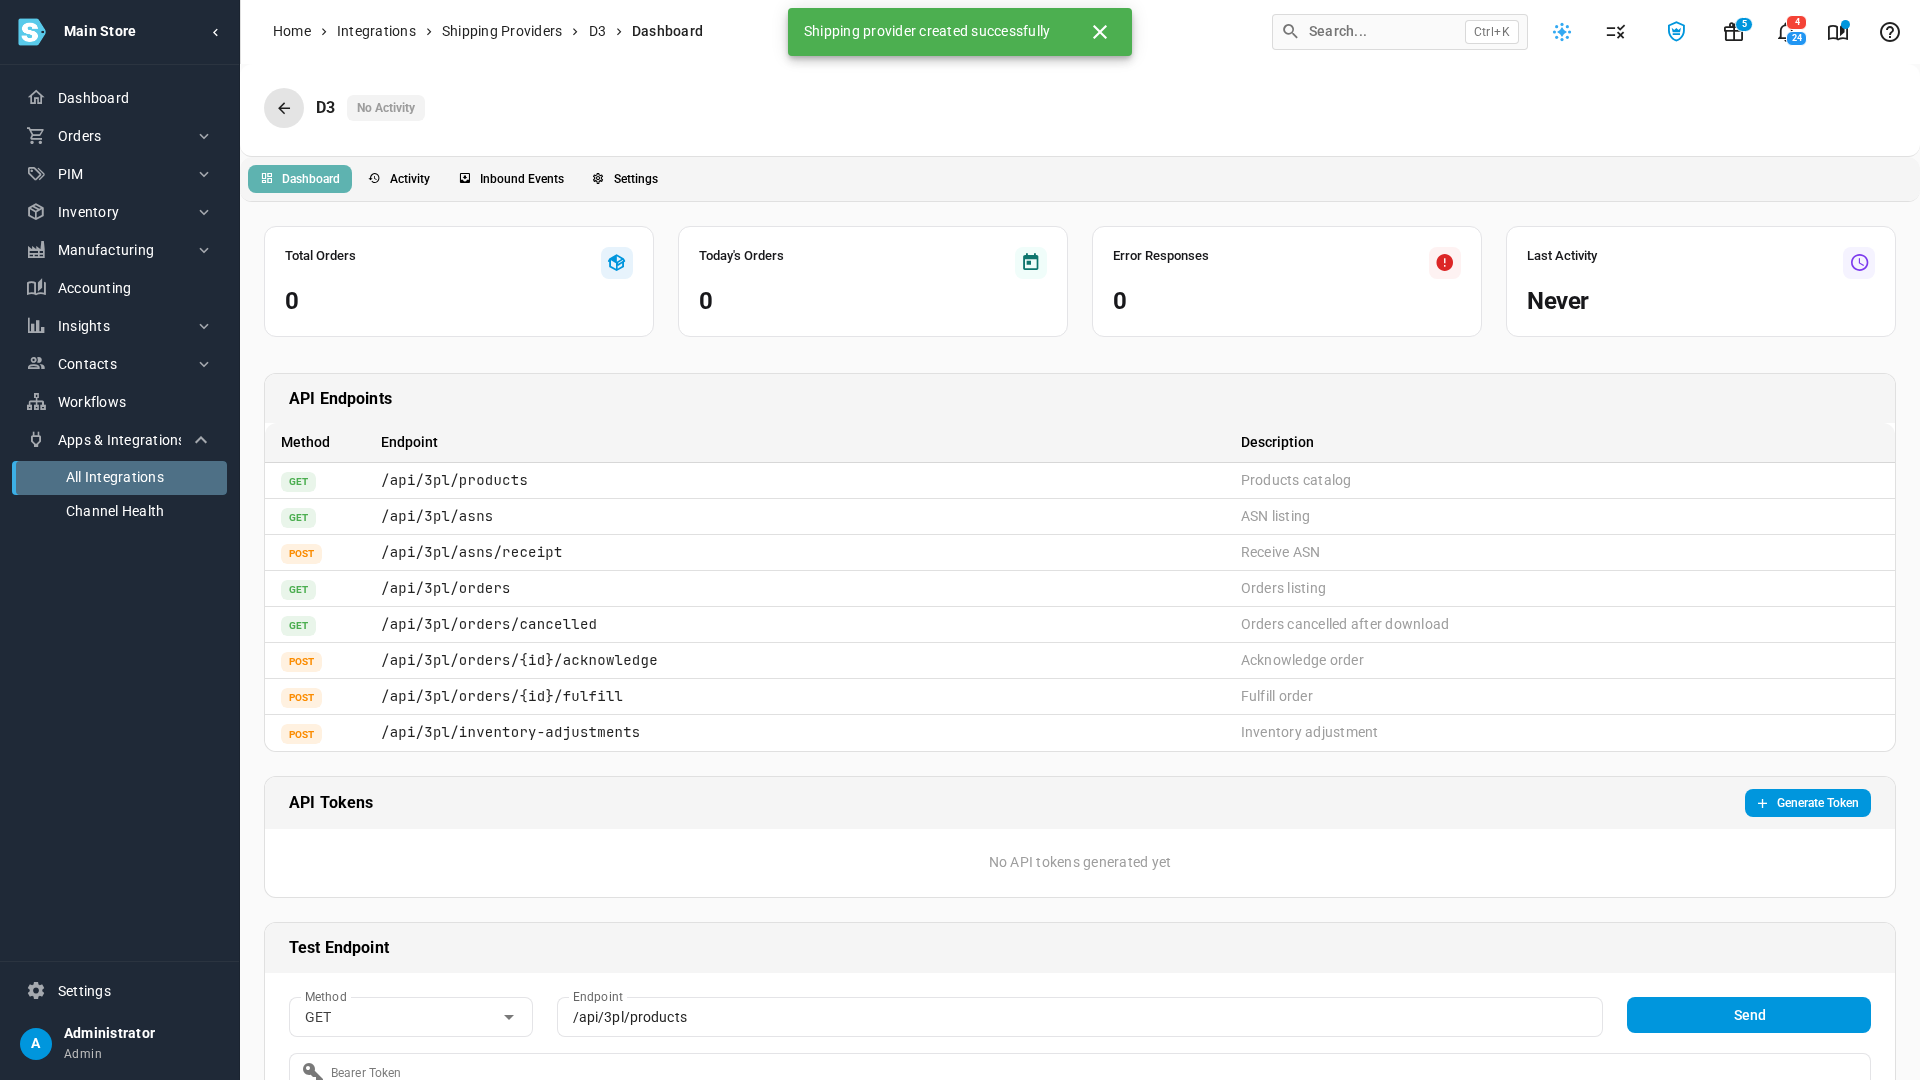This screenshot has height=1080, width=1920.
Task: Expand the Orders menu
Action: (x=120, y=136)
